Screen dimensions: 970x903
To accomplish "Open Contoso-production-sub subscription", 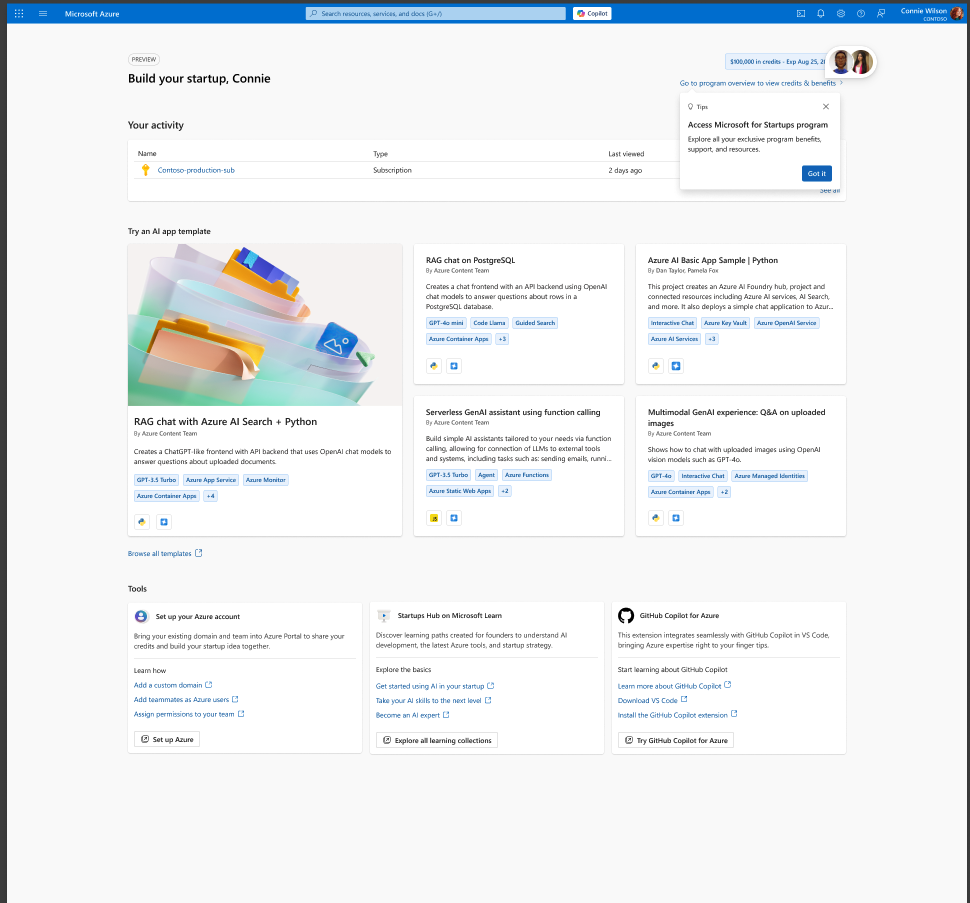I will point(196,170).
